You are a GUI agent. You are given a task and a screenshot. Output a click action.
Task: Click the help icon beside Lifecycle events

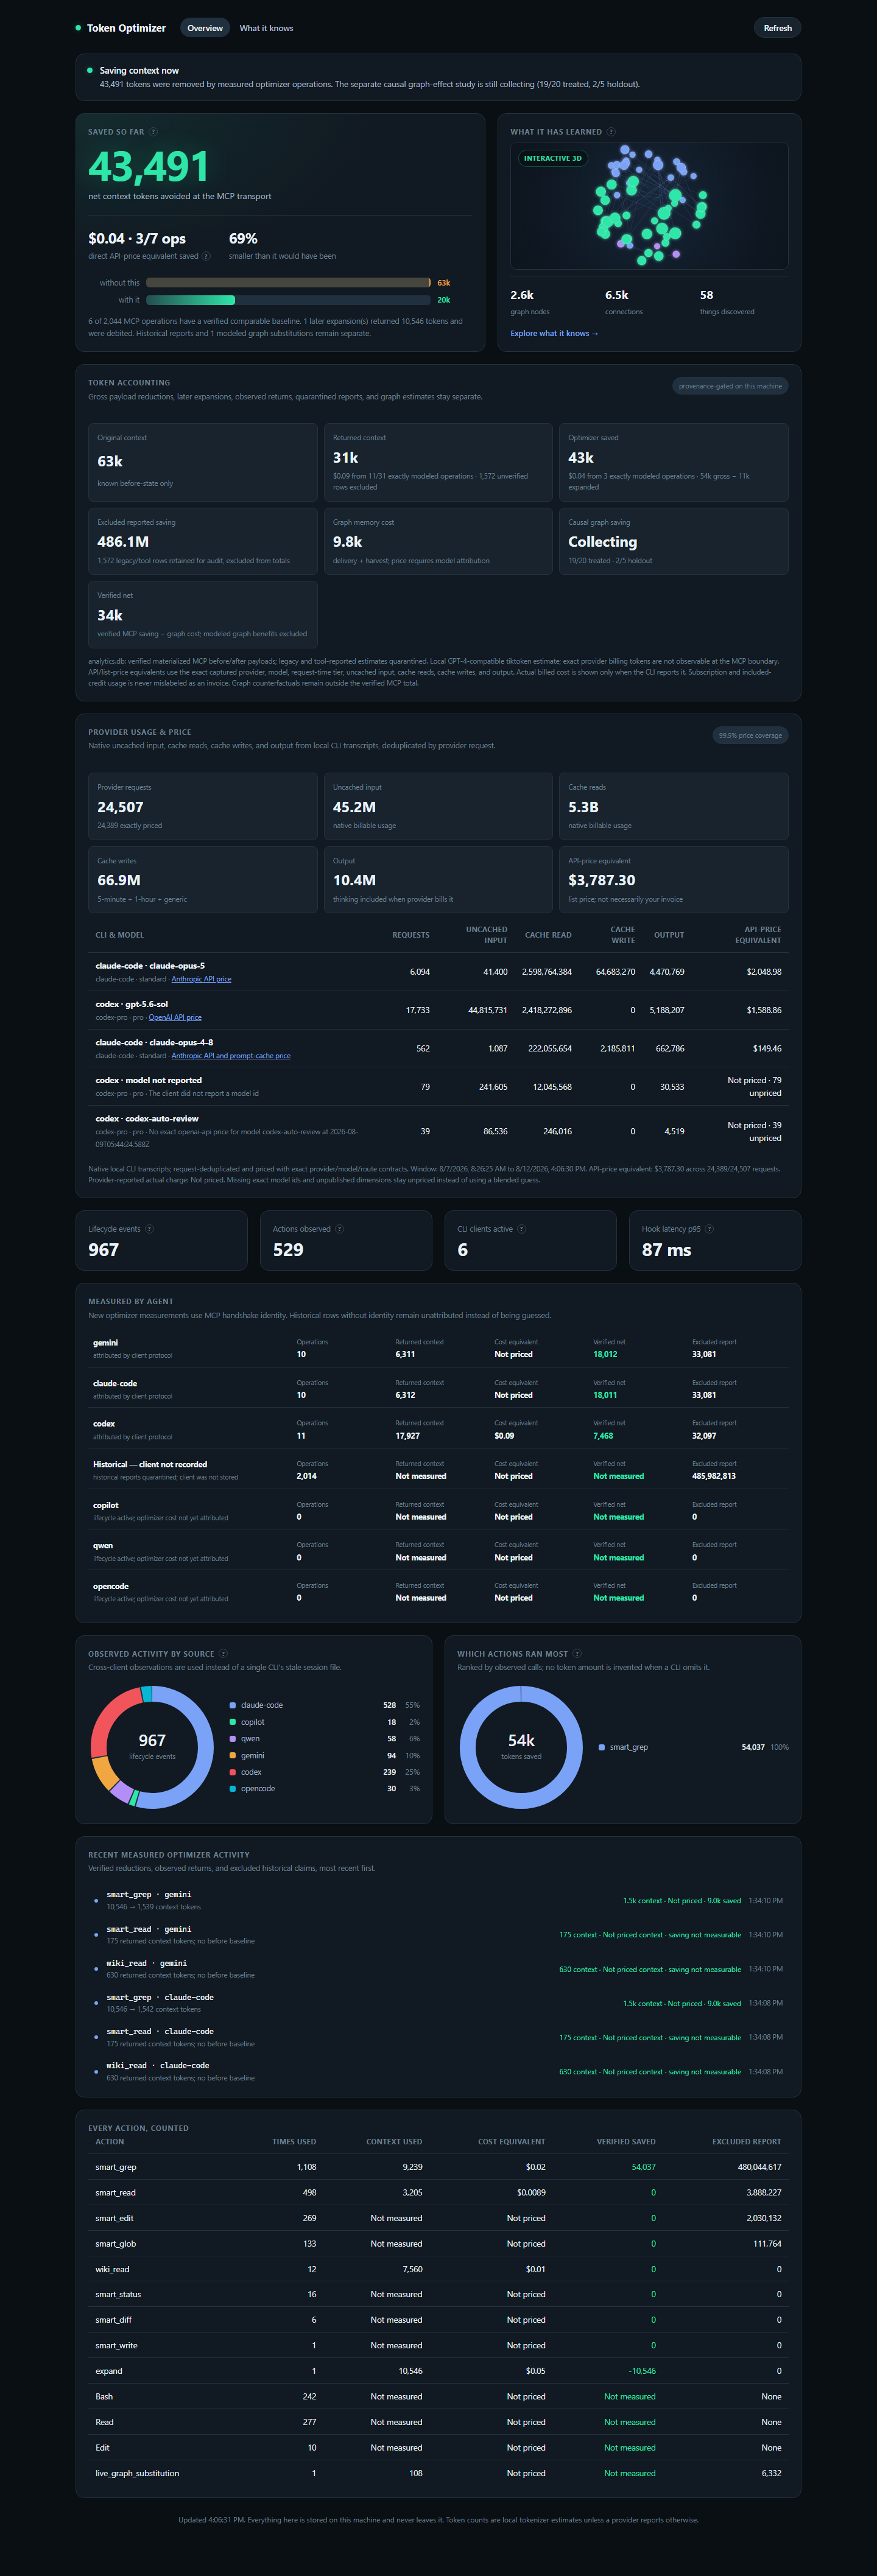coord(149,1229)
